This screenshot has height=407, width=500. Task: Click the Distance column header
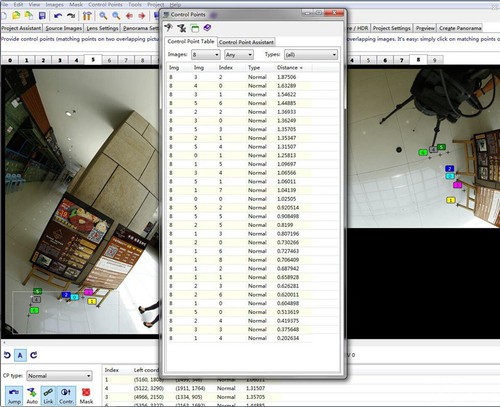[x=290, y=68]
